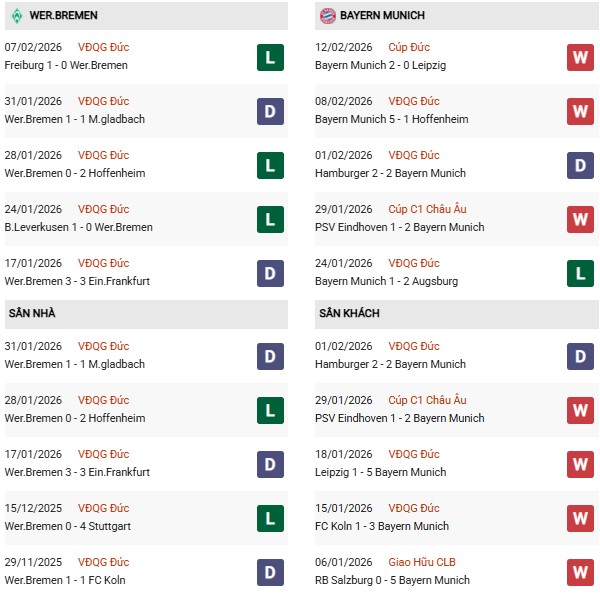Click Giao Hữu CLB competition link
This screenshot has width=600, height=596.
[425, 562]
